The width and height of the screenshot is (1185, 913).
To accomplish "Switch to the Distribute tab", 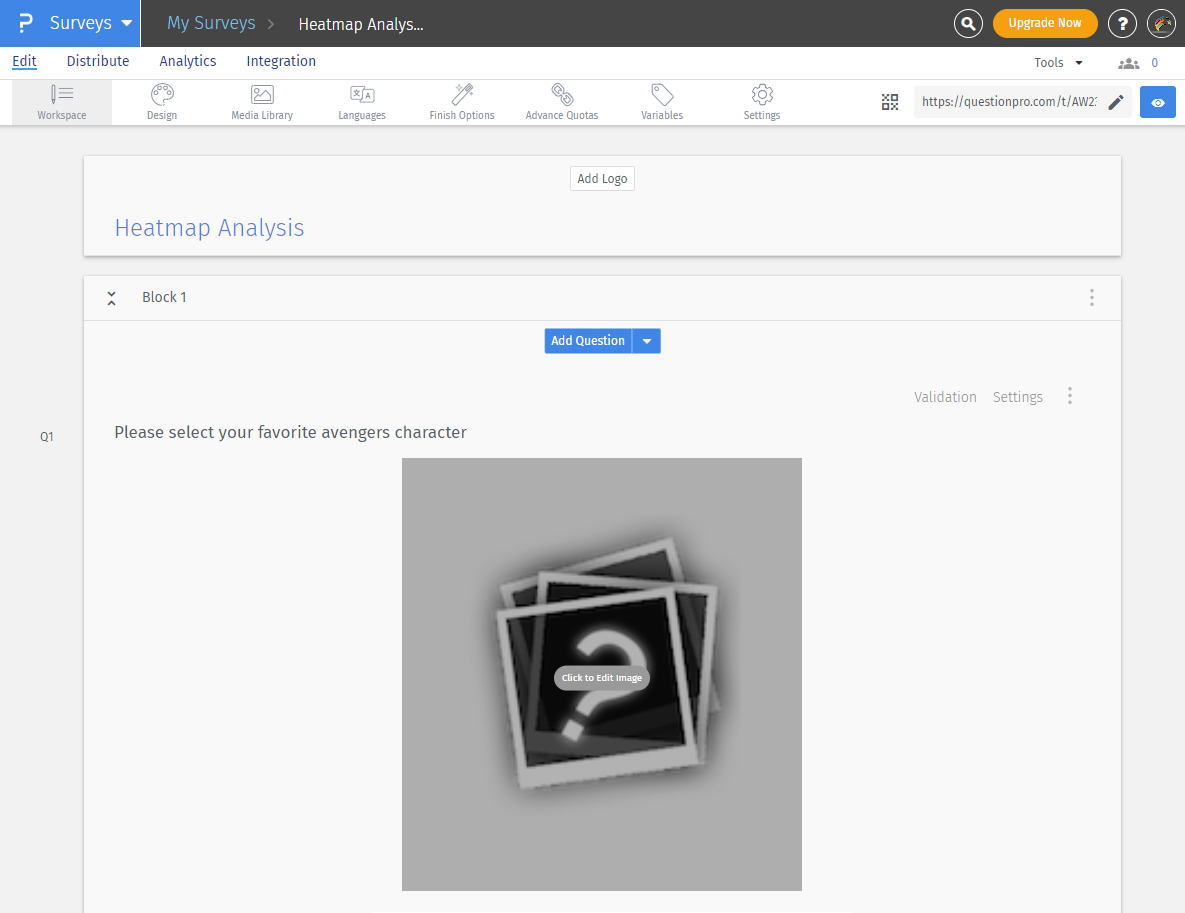I will pyautogui.click(x=97, y=61).
